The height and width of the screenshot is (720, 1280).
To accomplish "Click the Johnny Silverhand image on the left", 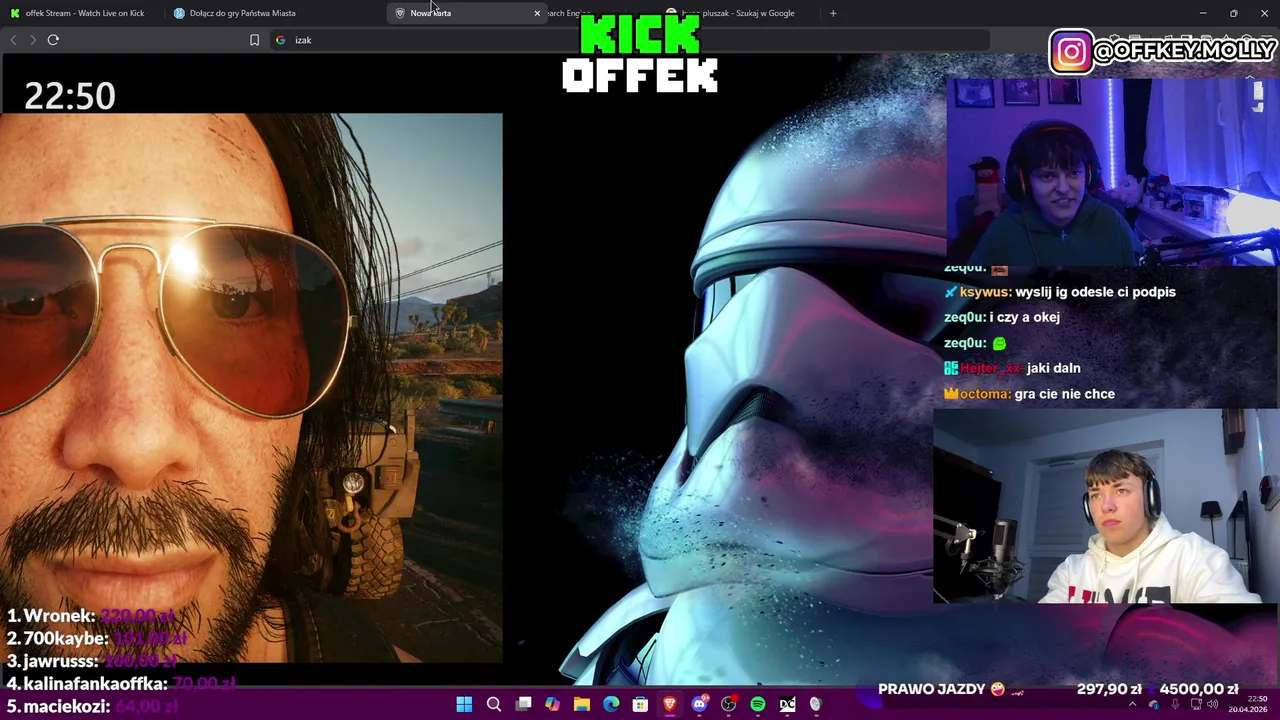I will coord(251,388).
